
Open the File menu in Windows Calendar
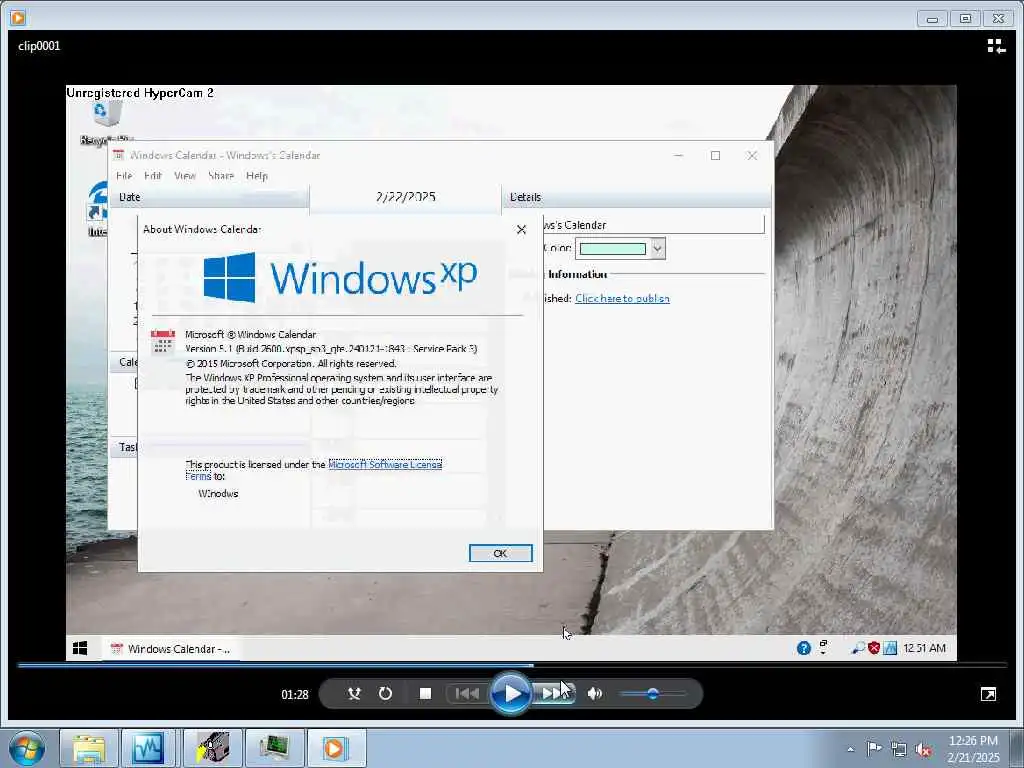[x=124, y=176]
